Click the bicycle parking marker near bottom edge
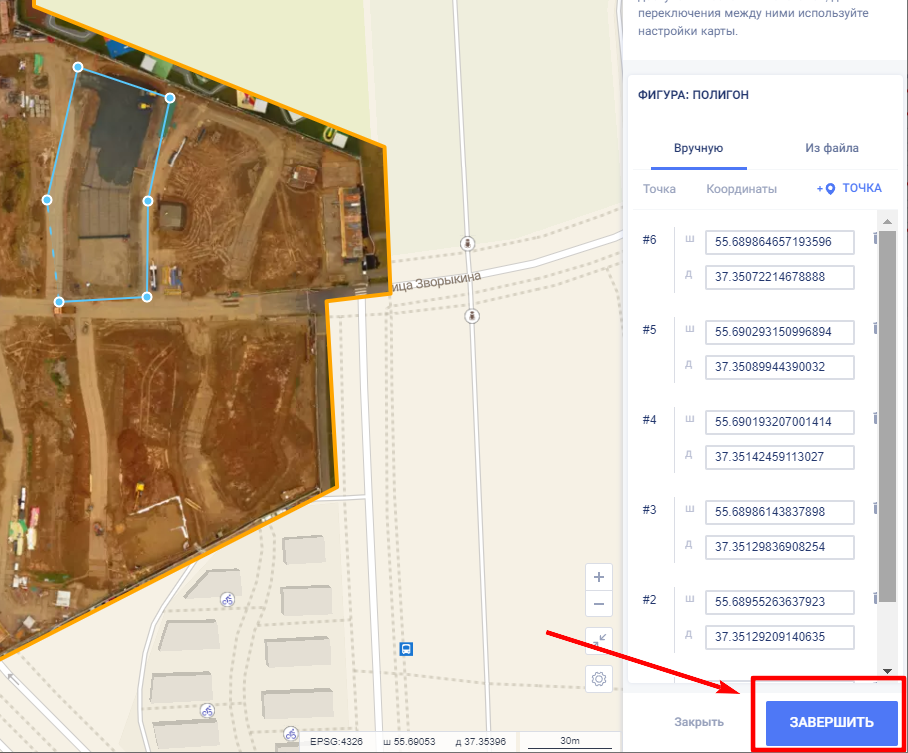908x753 pixels. pyautogui.click(x=290, y=733)
